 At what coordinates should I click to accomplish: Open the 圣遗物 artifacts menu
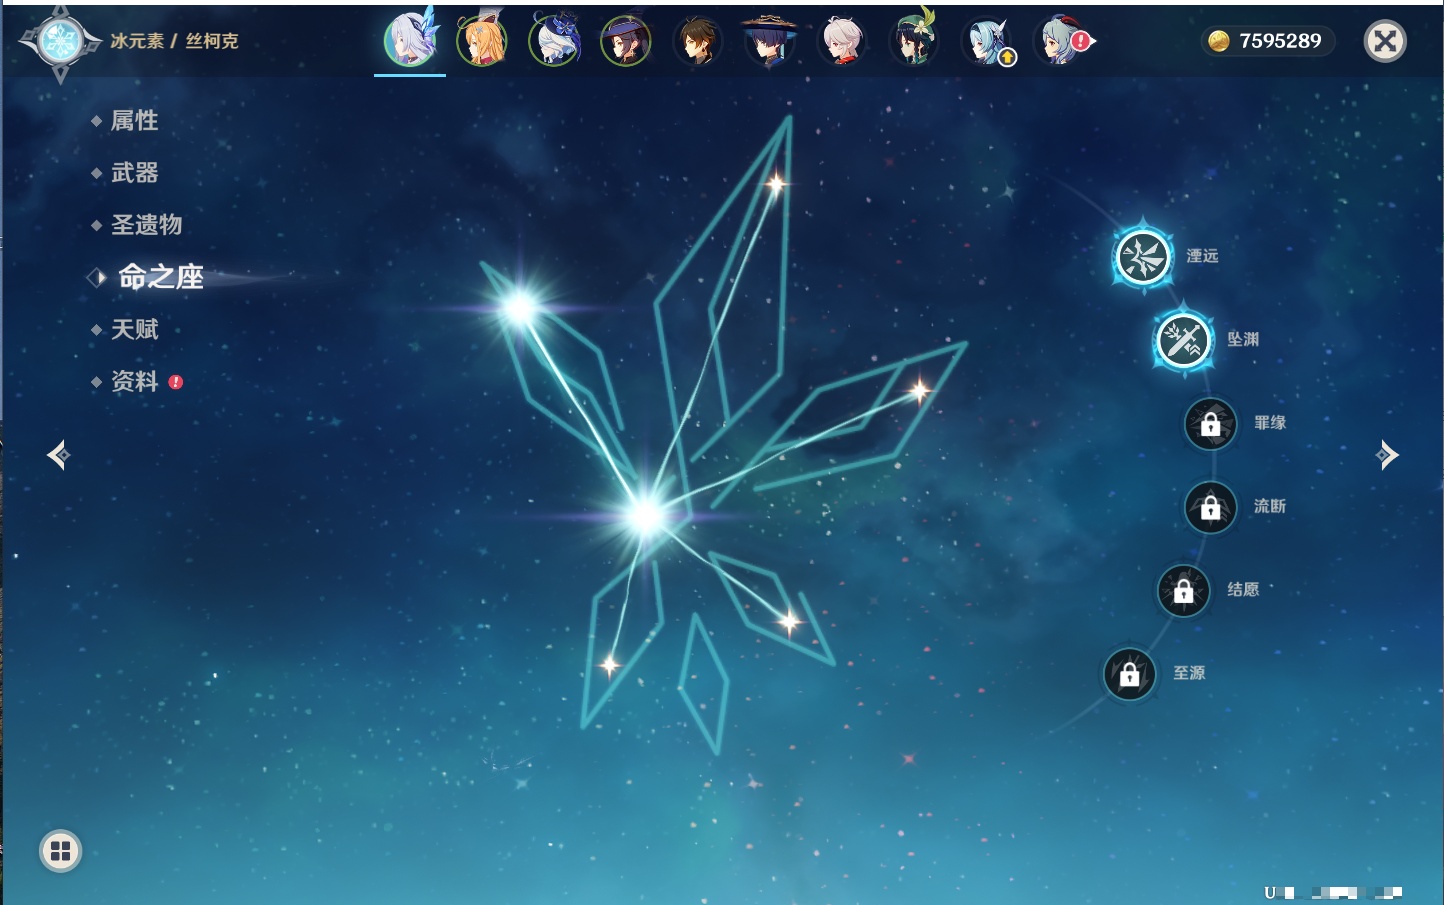click(x=146, y=225)
